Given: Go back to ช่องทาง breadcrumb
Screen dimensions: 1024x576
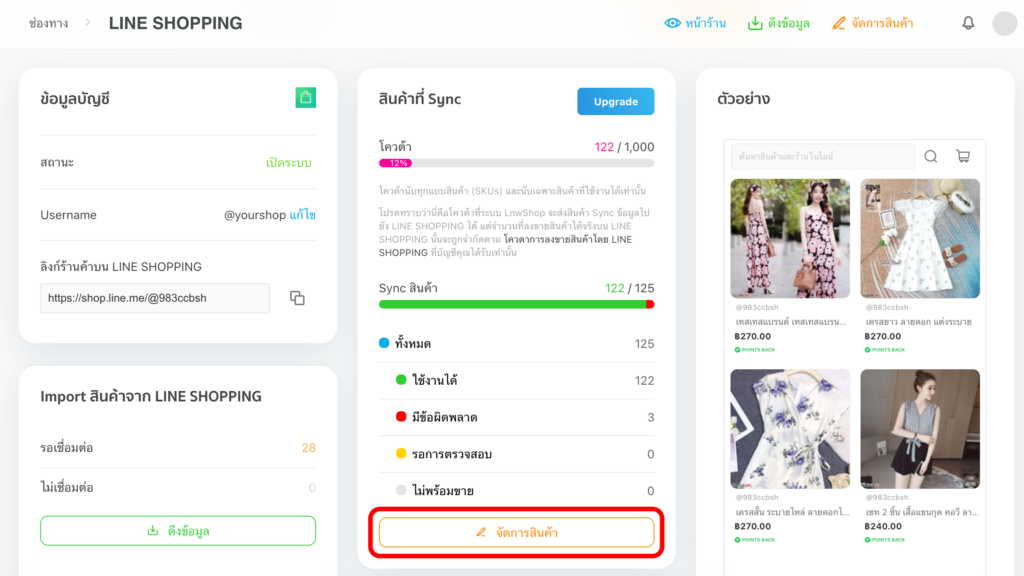Looking at the screenshot, I should pos(49,23).
